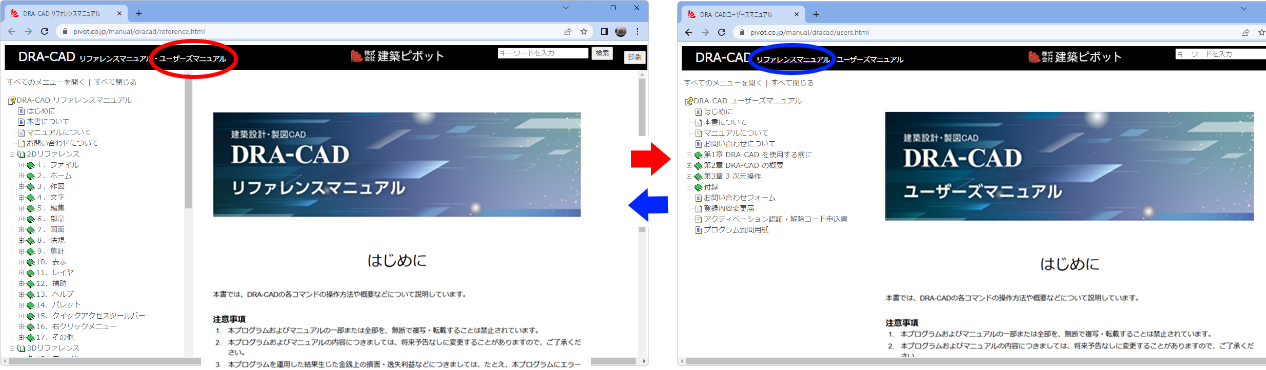
Task: Close the DRA-CAD ユーザーズマニュアル tab
Action: 796,15
